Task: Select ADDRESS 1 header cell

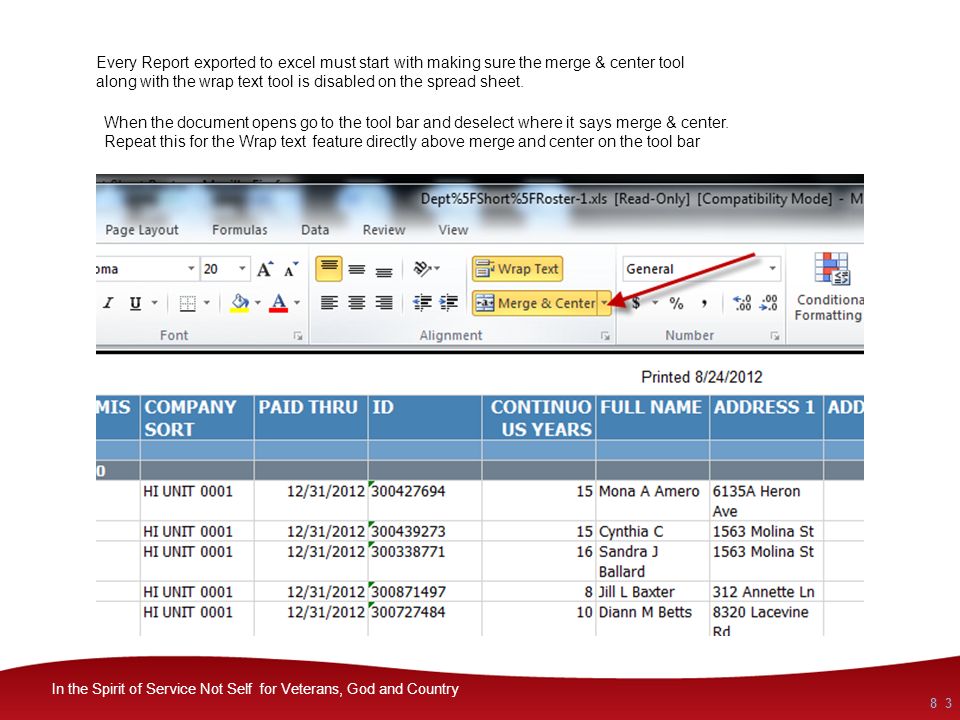Action: pyautogui.click(x=767, y=418)
